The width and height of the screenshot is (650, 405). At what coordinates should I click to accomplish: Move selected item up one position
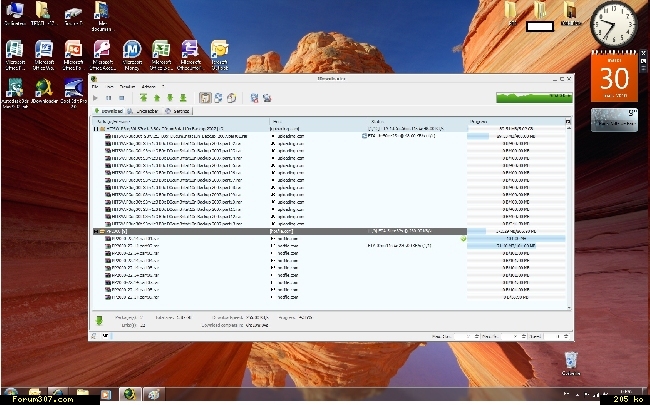coord(157,98)
